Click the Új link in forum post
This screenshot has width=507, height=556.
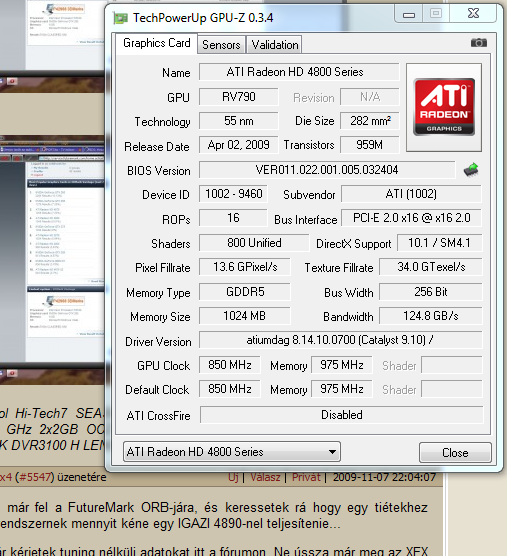pyautogui.click(x=233, y=477)
